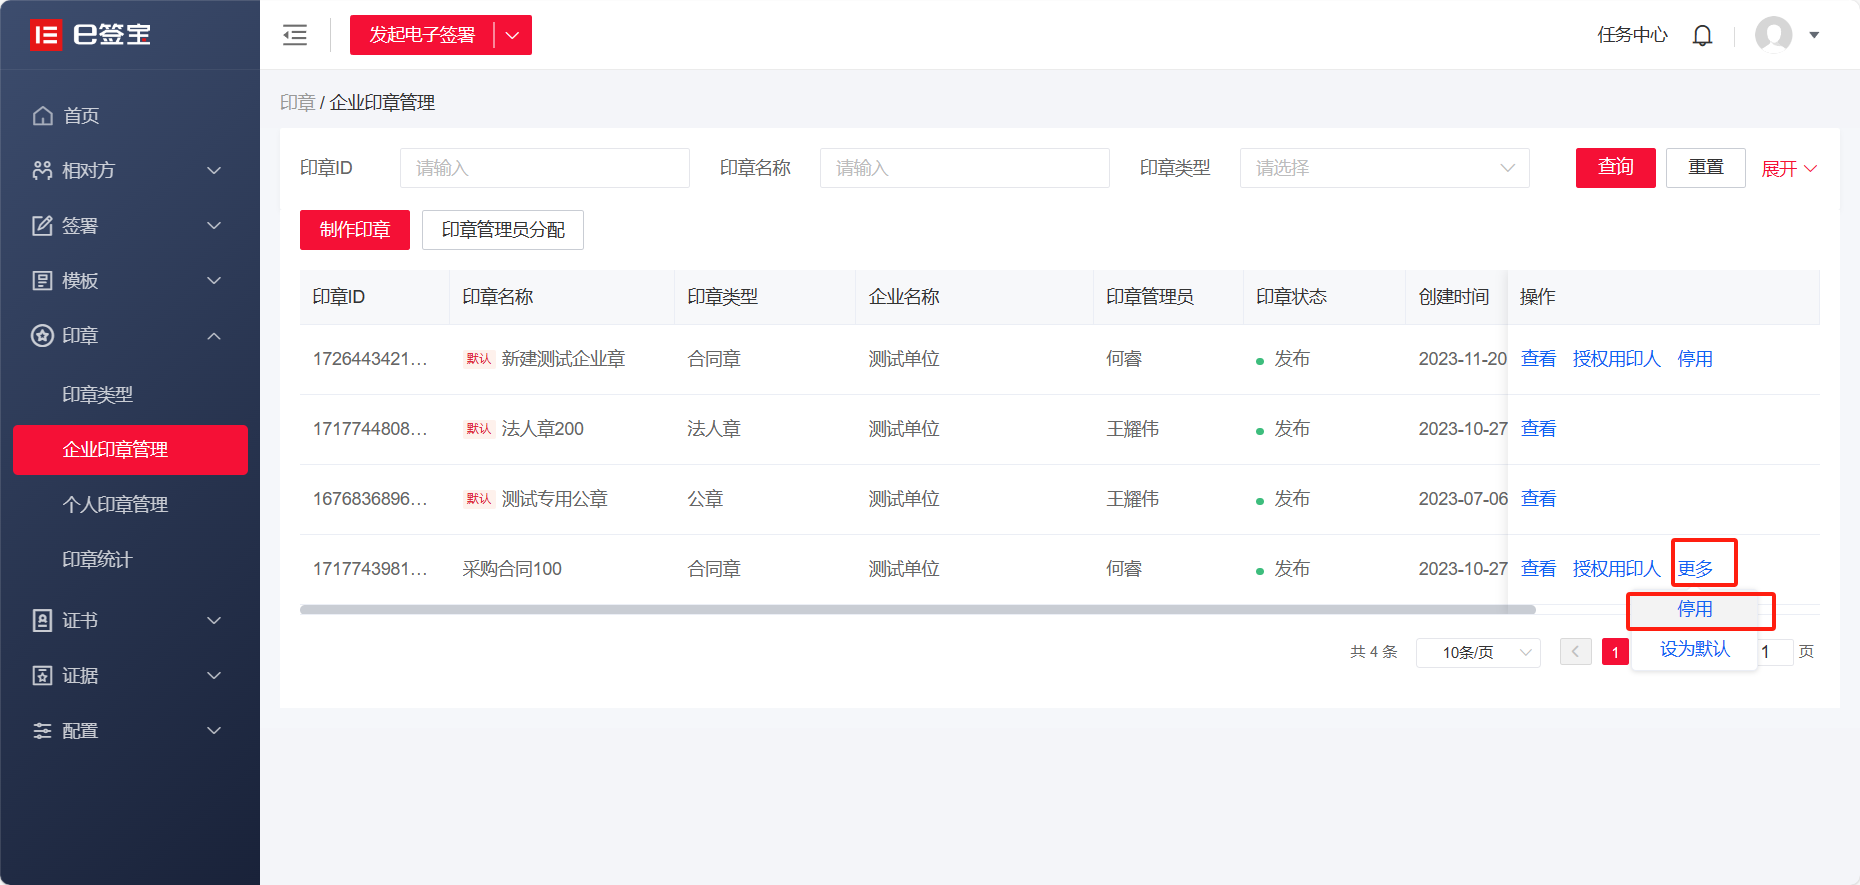Open 印章类型 submenu item

point(97,395)
